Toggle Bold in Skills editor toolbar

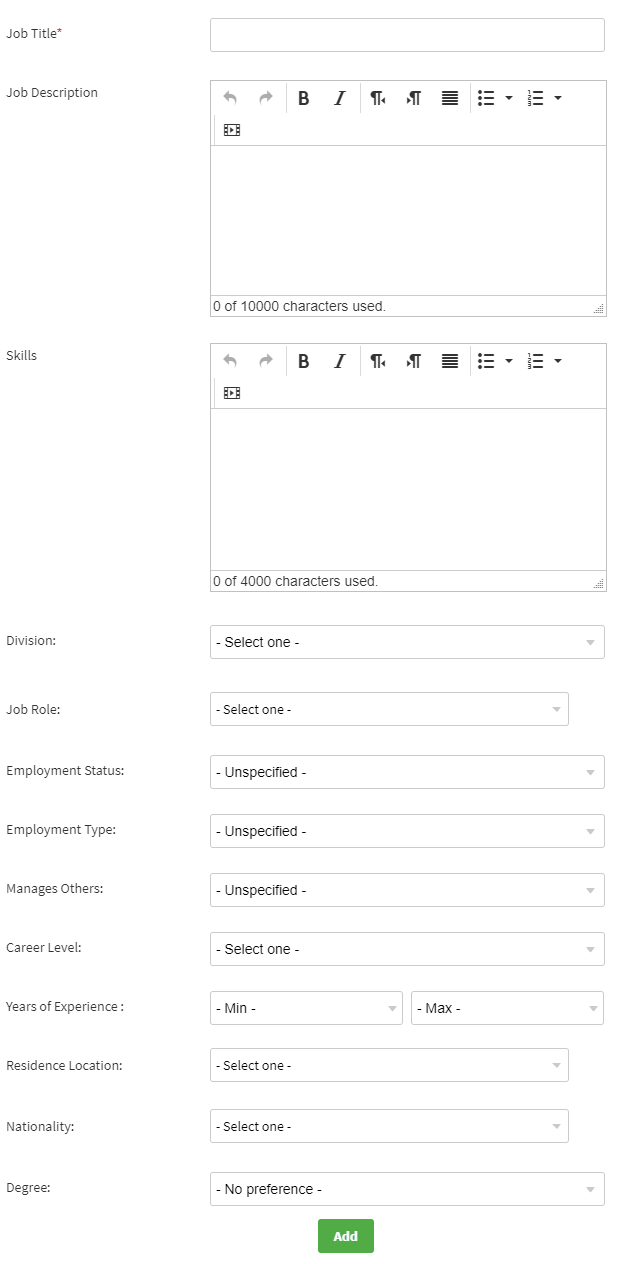point(304,361)
